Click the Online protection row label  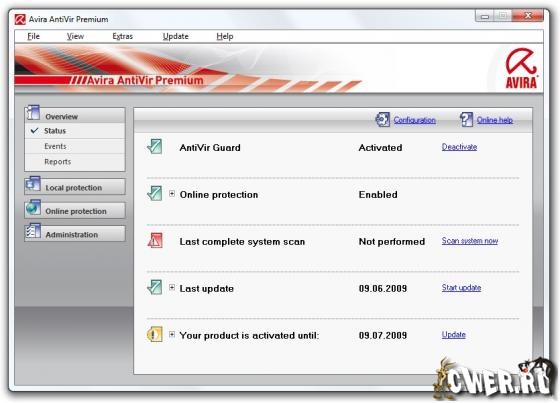219,194
